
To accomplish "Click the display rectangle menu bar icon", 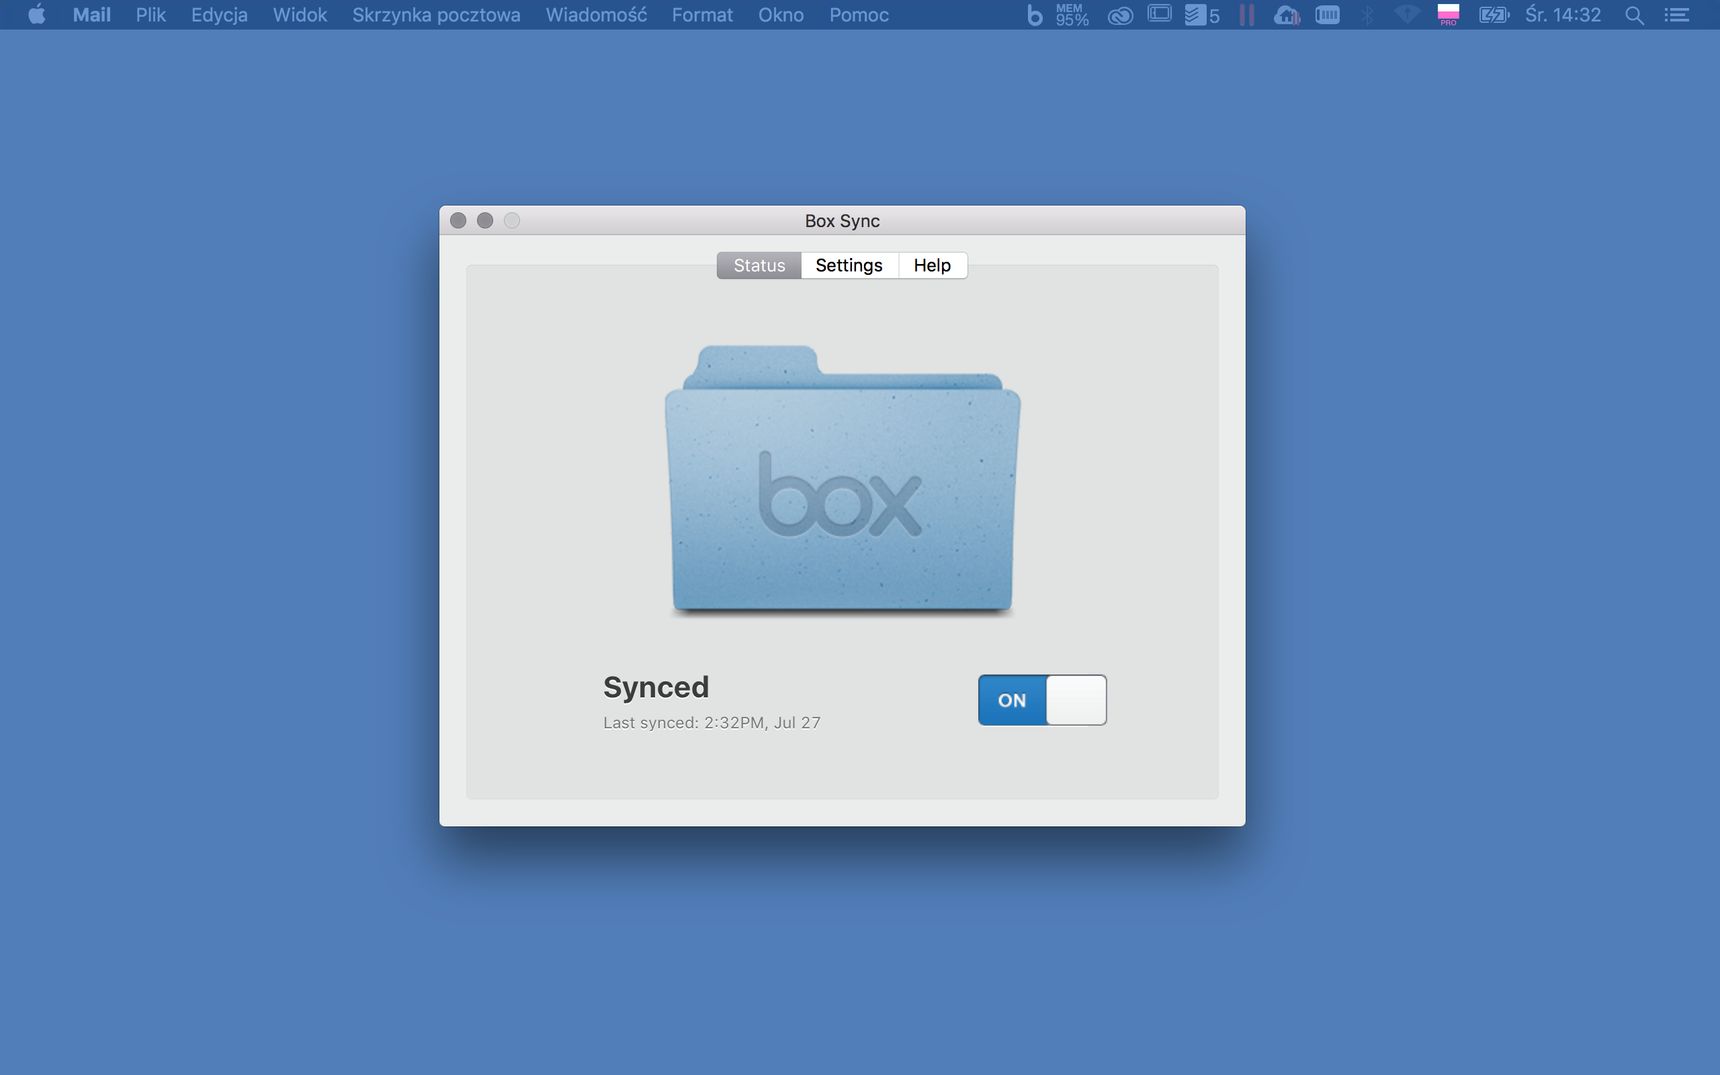I will click(x=1160, y=14).
